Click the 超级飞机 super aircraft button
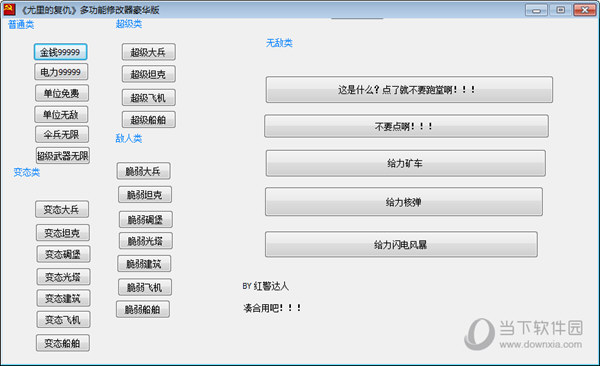Viewport: 600px width, 366px height. 149,97
